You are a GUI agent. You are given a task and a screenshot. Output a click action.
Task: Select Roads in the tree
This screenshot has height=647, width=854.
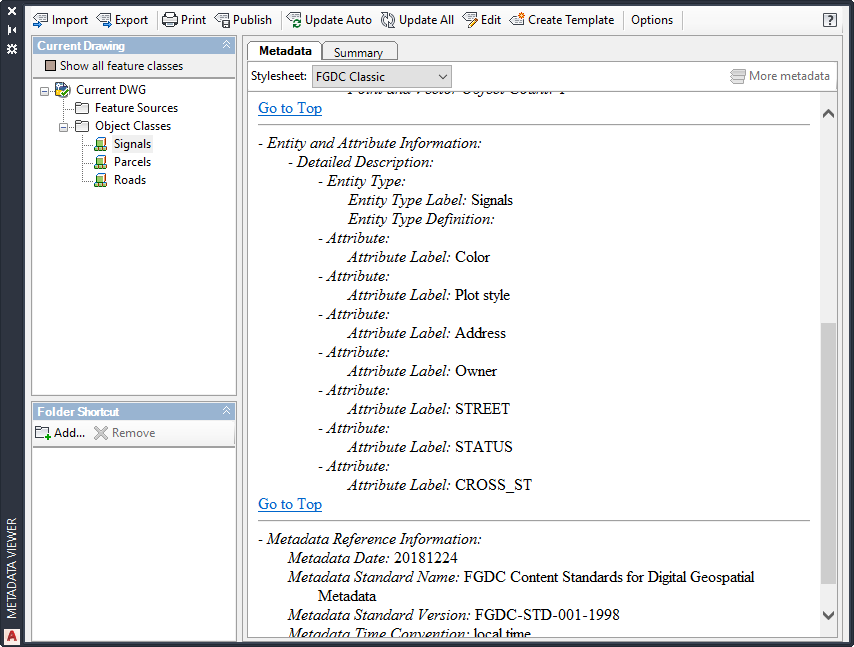pyautogui.click(x=130, y=180)
